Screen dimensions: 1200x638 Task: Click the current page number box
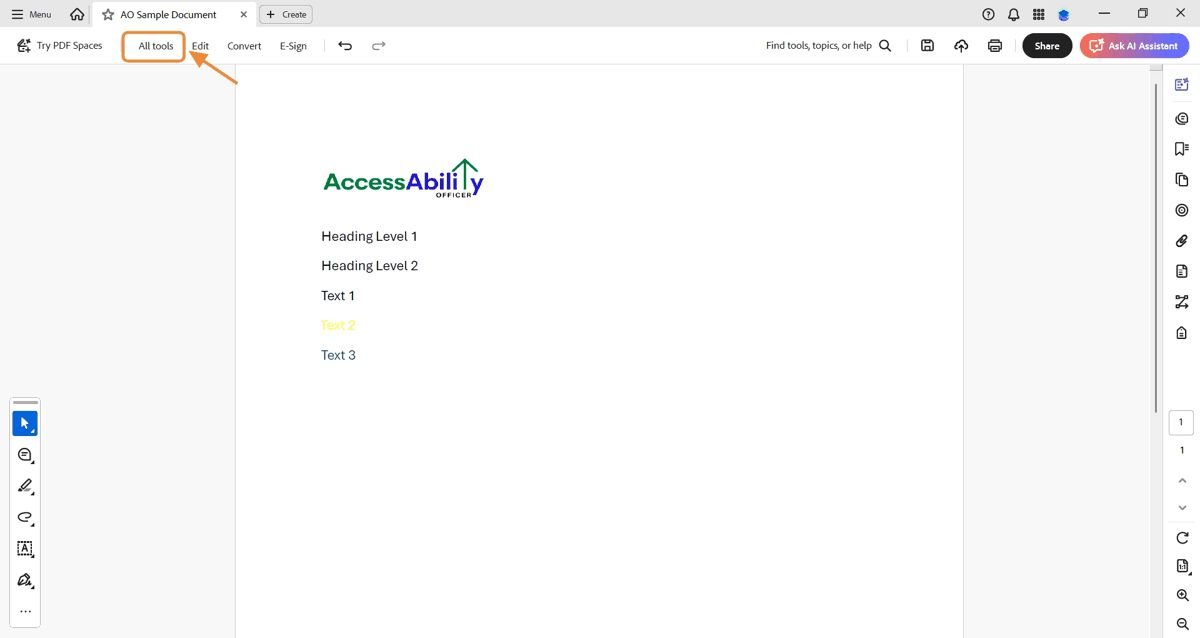click(1181, 422)
